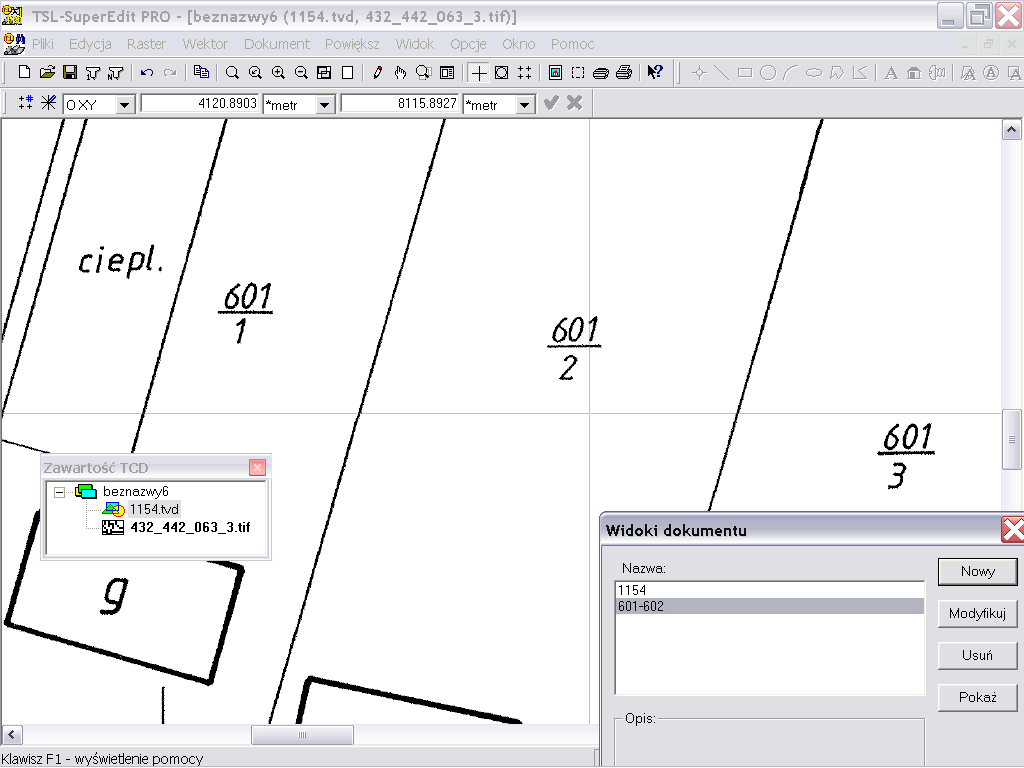The image size is (1024, 768).
Task: Click the context help arrow-question icon
Action: click(655, 72)
